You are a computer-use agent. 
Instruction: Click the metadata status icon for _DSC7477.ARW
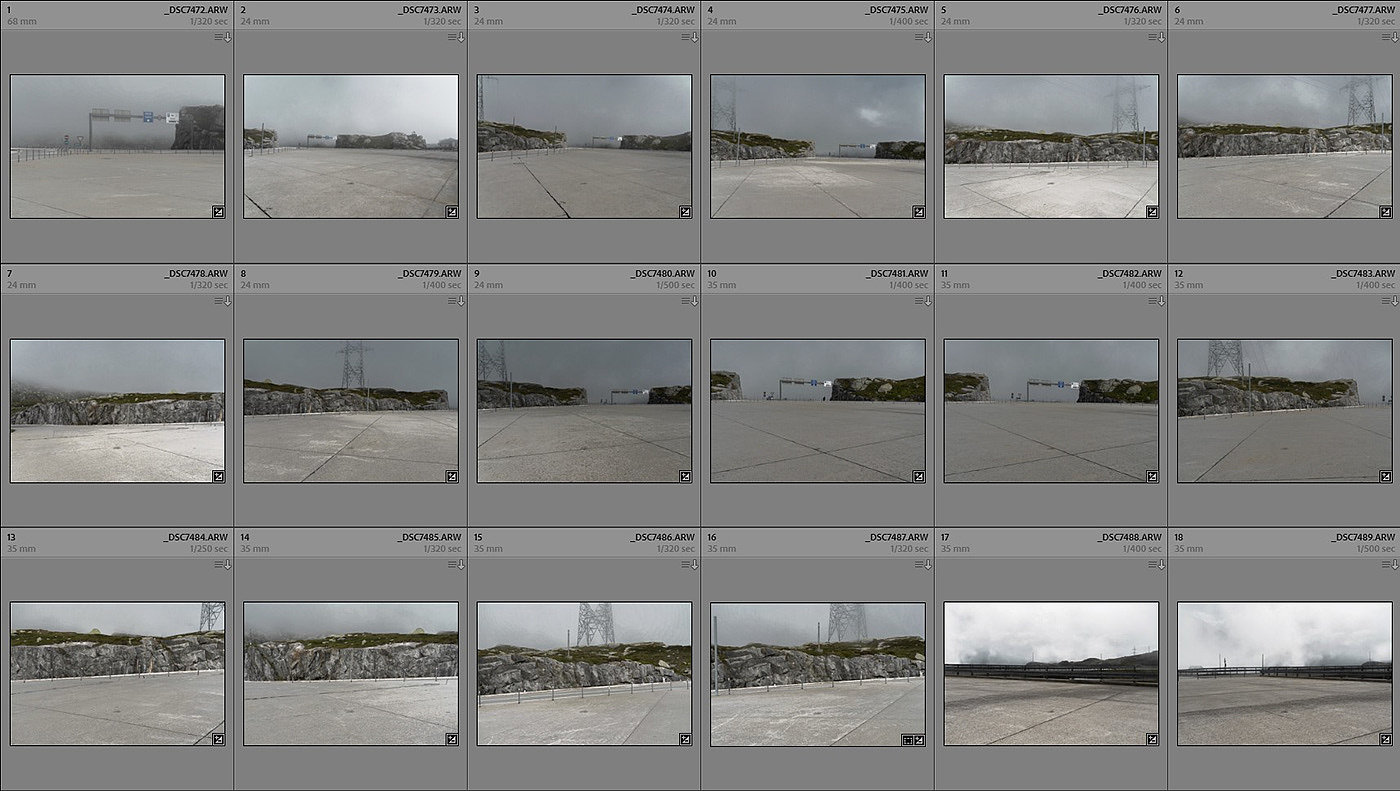tap(1391, 37)
